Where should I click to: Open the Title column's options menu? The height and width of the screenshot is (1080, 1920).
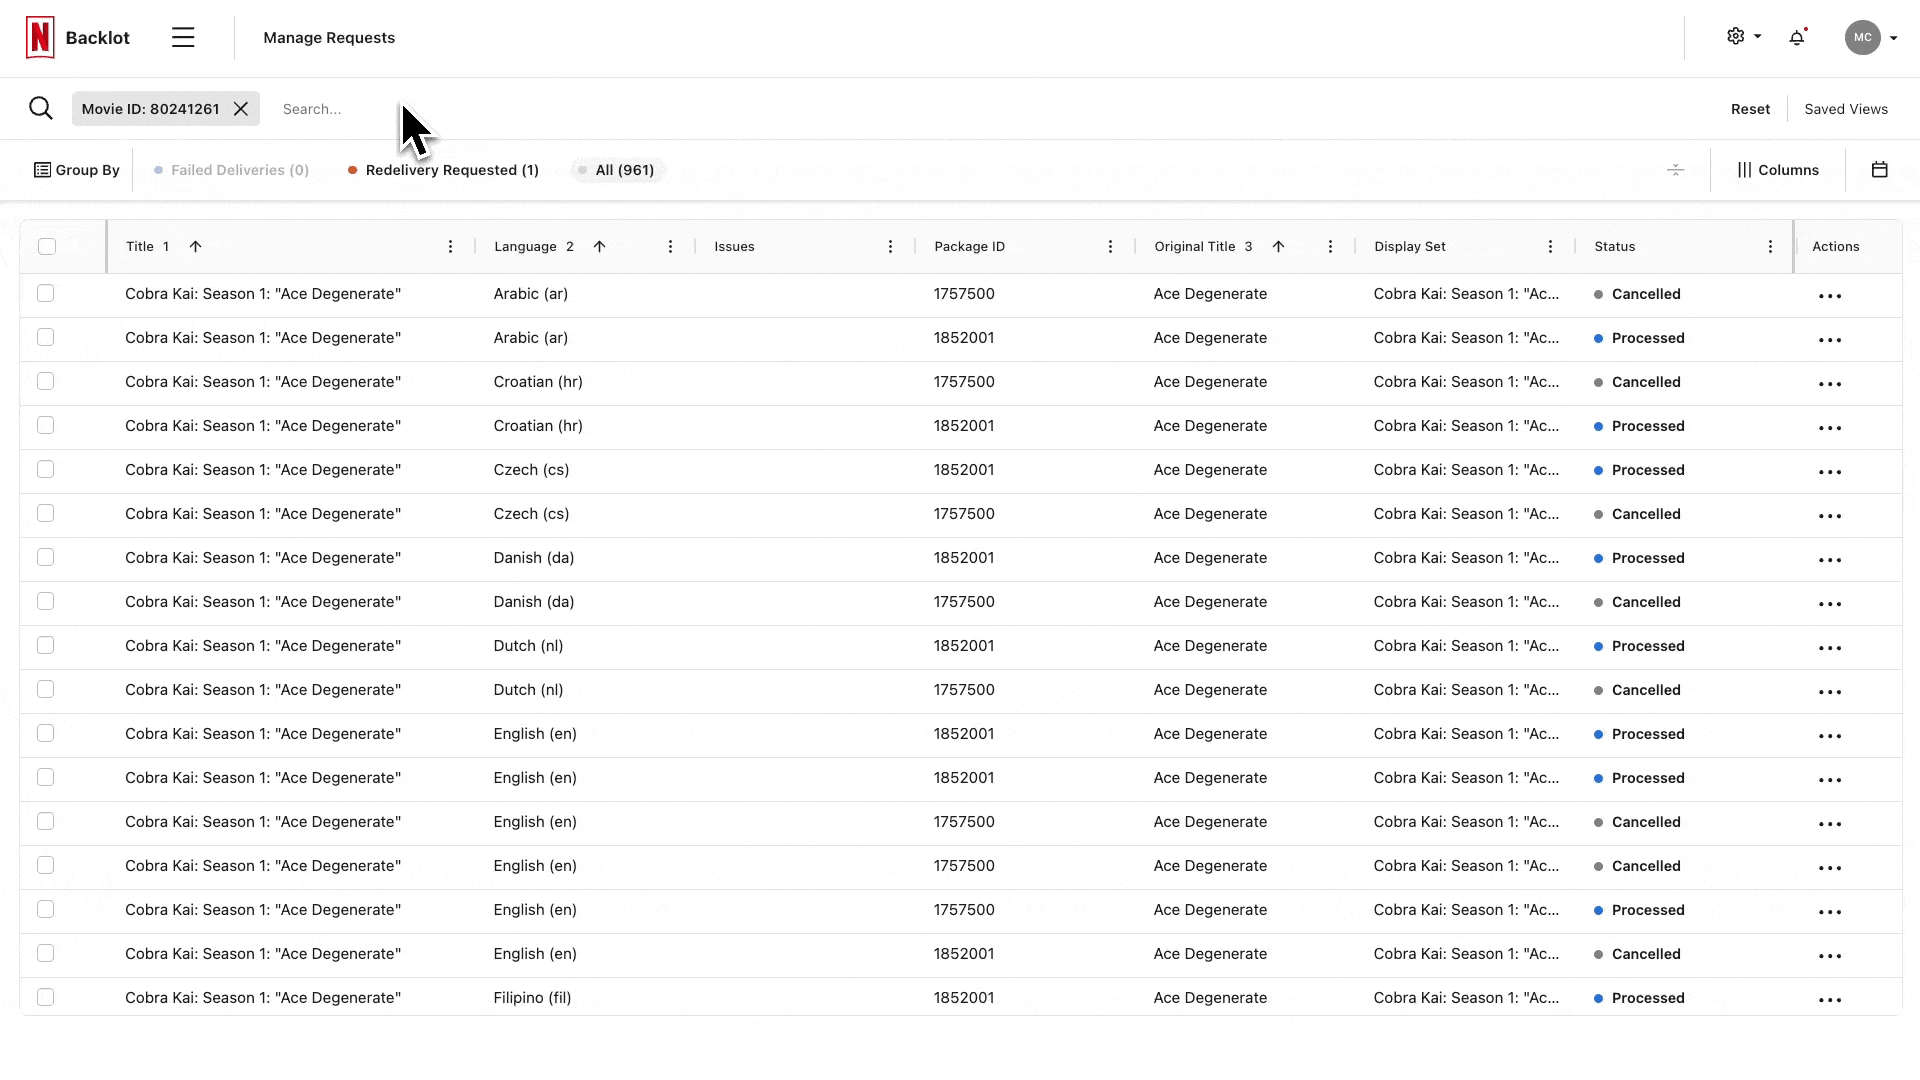tap(450, 246)
